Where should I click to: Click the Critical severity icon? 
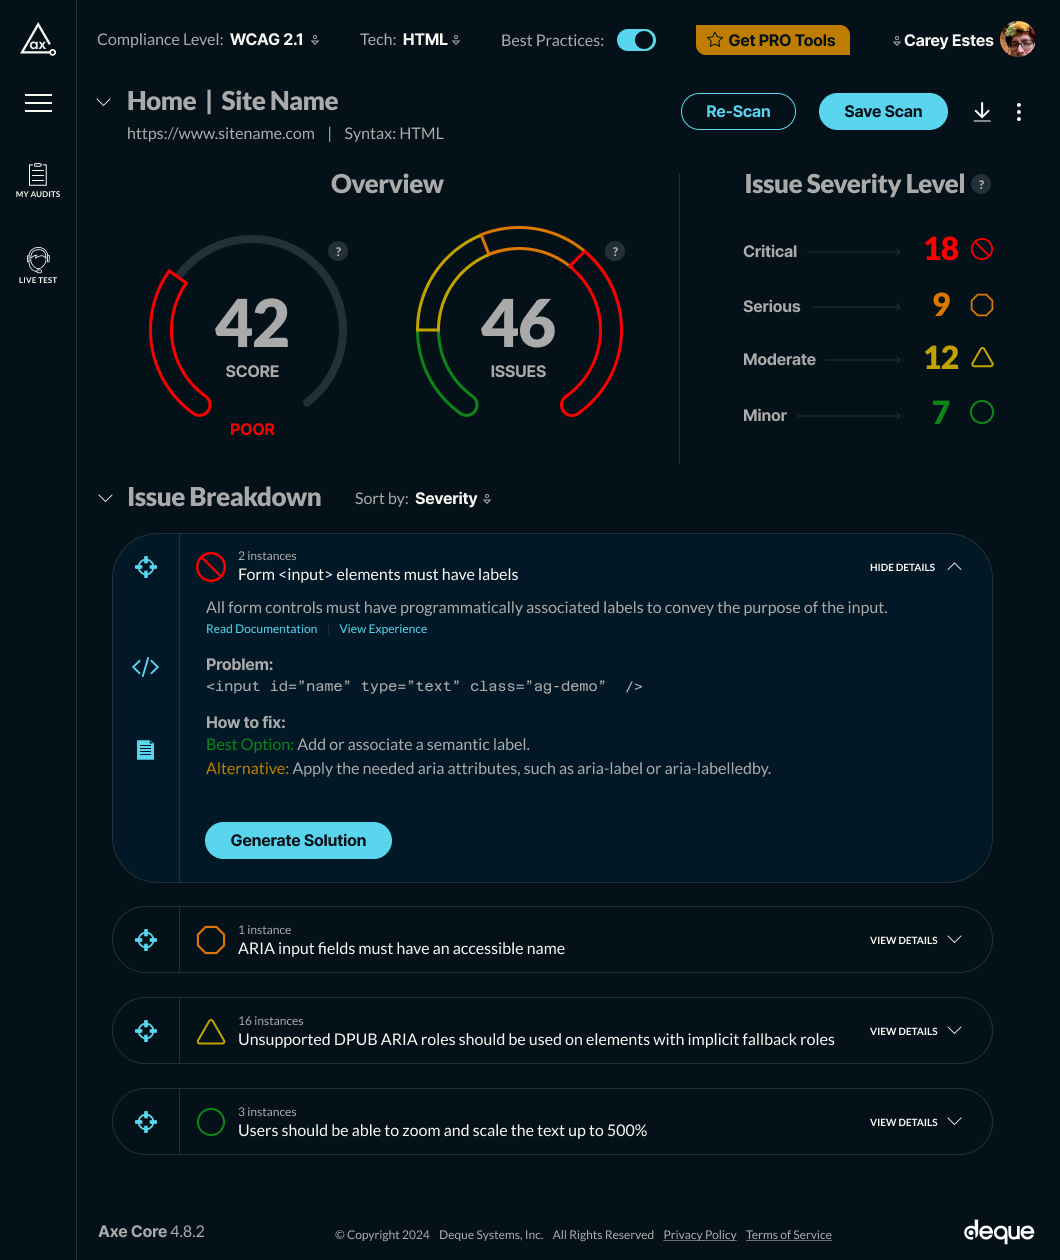(982, 249)
